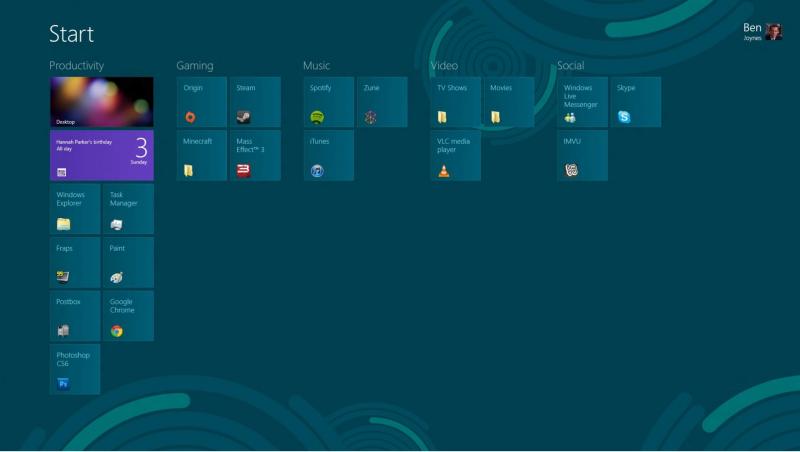The width and height of the screenshot is (800, 452).
Task: Click the user name Ben
Action: point(752,28)
